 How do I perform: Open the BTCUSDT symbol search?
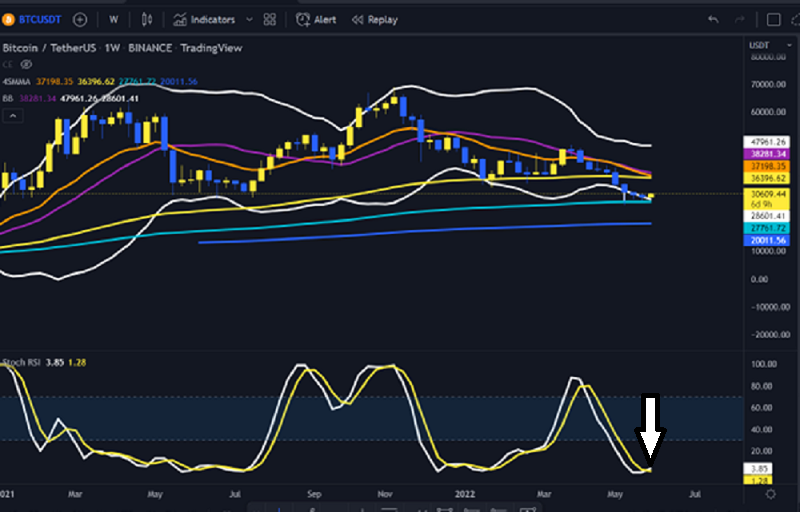coord(40,20)
